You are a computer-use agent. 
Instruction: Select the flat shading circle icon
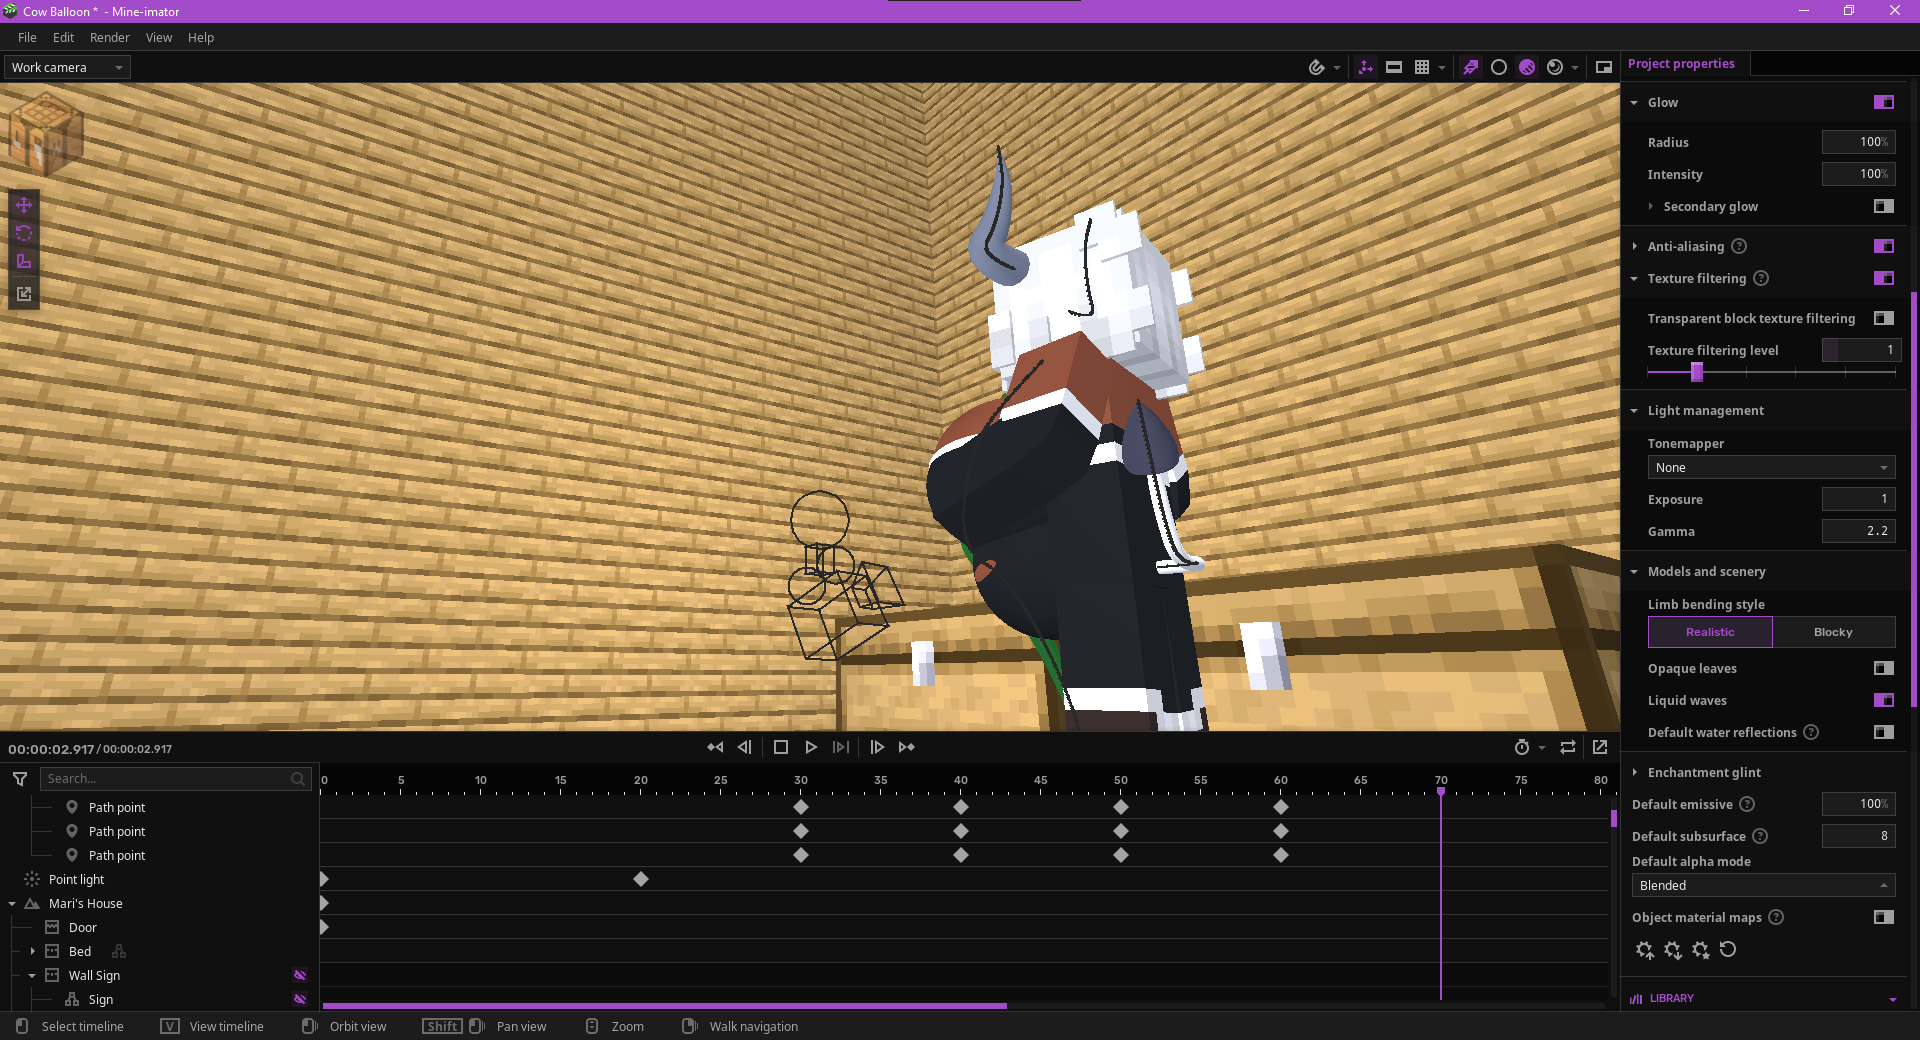pos(1498,67)
